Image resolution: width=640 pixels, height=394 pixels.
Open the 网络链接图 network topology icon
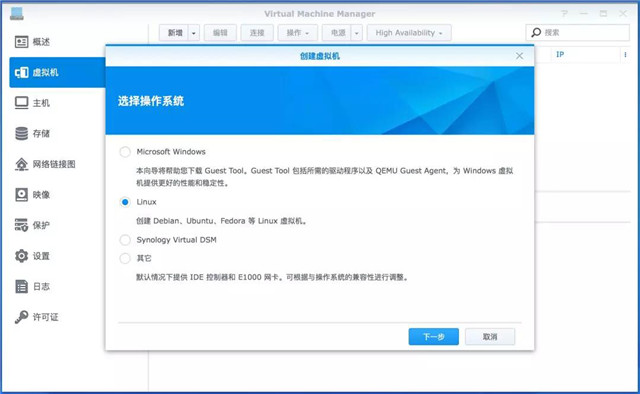click(21, 164)
